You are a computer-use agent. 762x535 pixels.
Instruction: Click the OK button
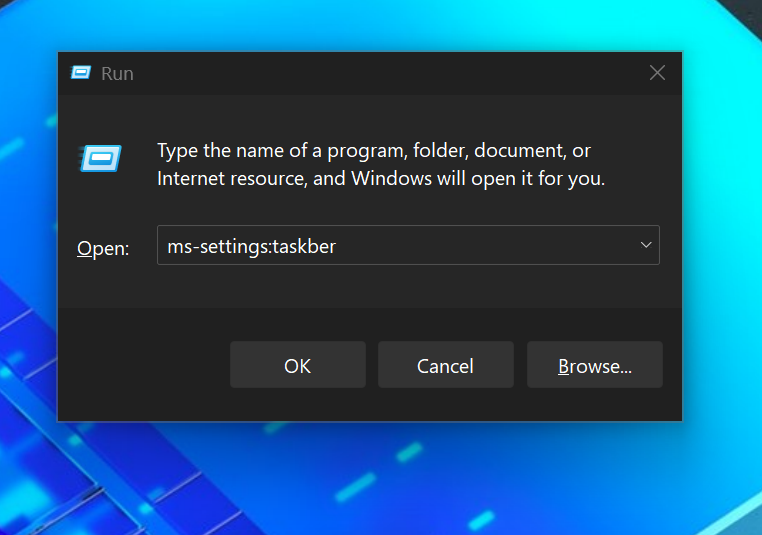click(x=297, y=365)
